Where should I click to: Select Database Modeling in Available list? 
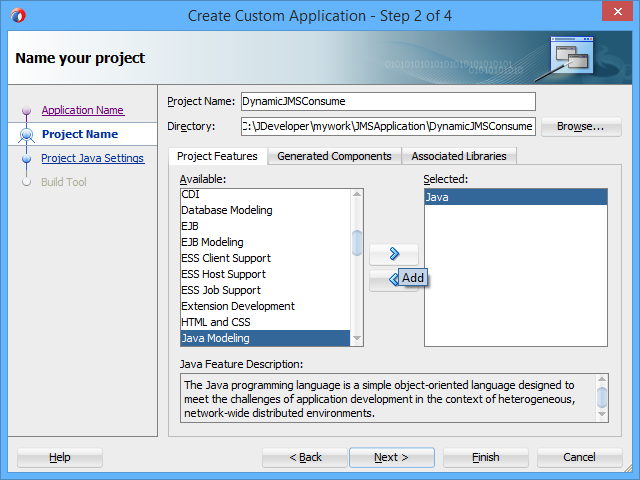(x=265, y=210)
